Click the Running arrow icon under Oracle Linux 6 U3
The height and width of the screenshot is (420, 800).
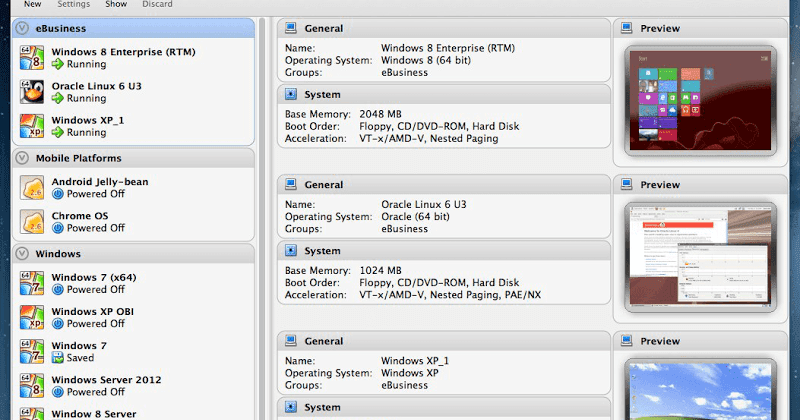[x=58, y=98]
